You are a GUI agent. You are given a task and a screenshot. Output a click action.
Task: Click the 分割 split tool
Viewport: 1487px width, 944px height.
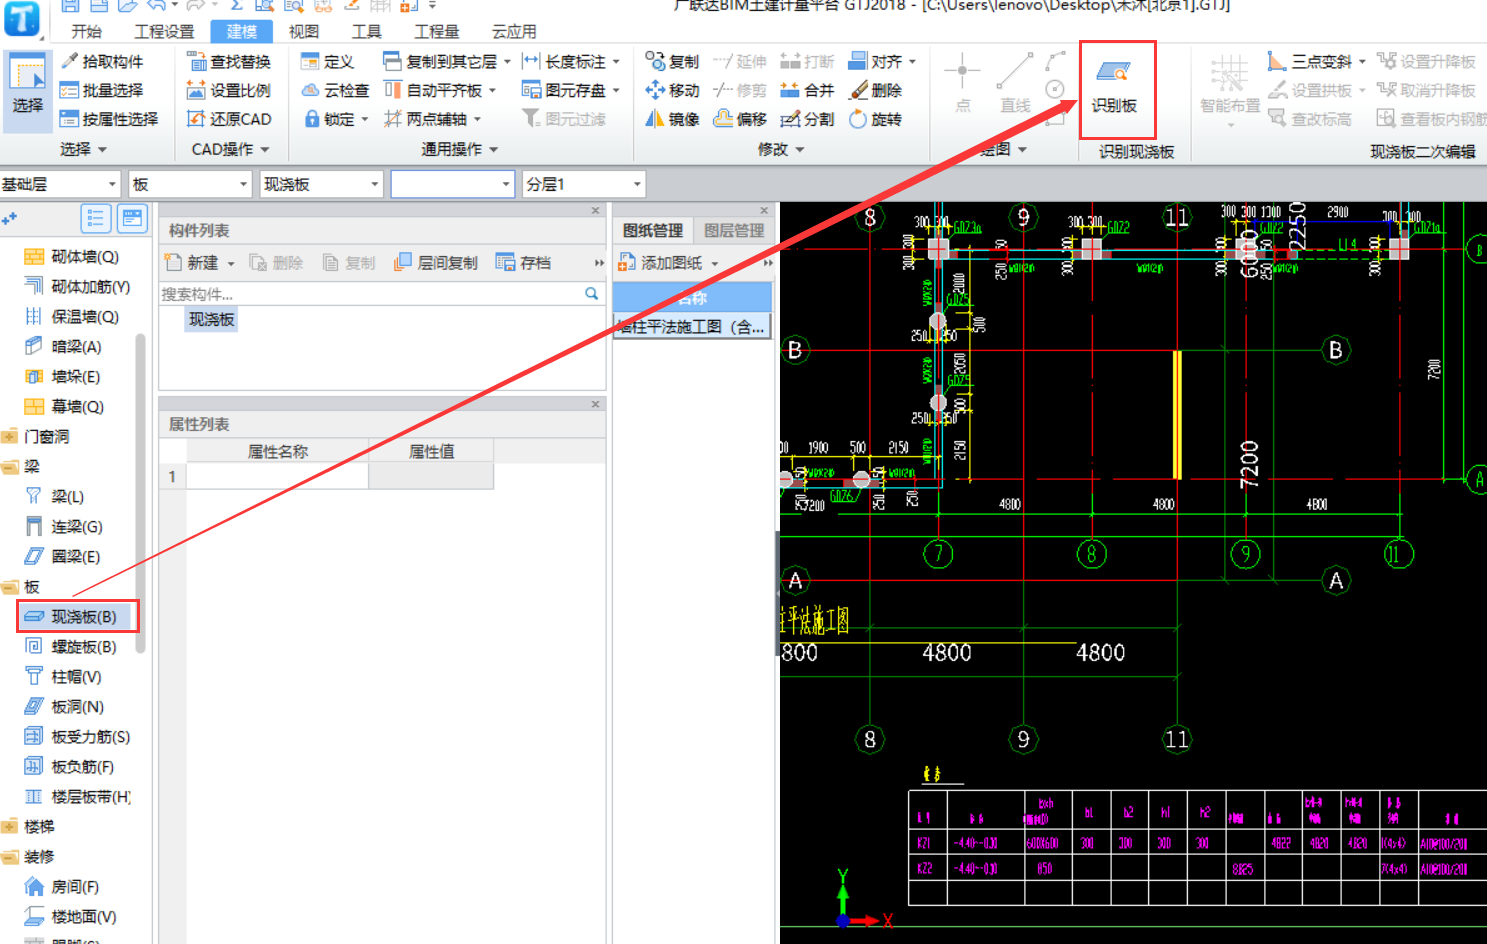(x=807, y=119)
